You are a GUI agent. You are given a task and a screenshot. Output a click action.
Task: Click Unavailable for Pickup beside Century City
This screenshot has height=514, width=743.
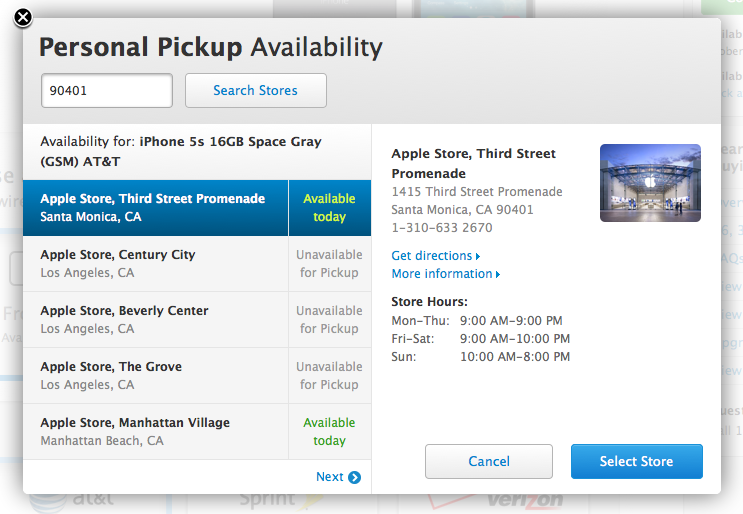pos(329,263)
